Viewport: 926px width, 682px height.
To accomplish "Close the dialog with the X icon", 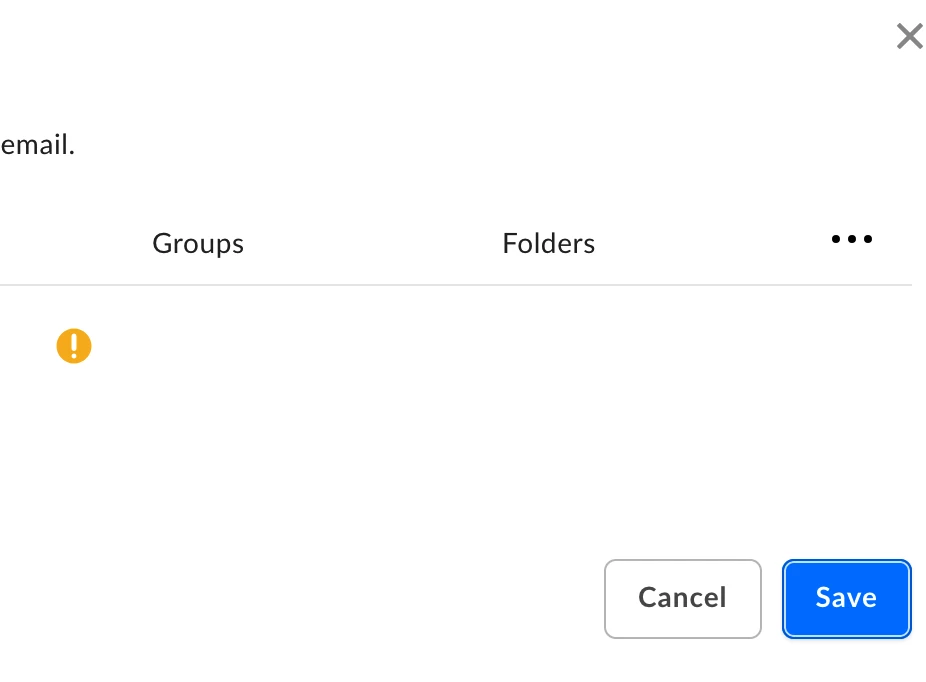I will coord(909,36).
